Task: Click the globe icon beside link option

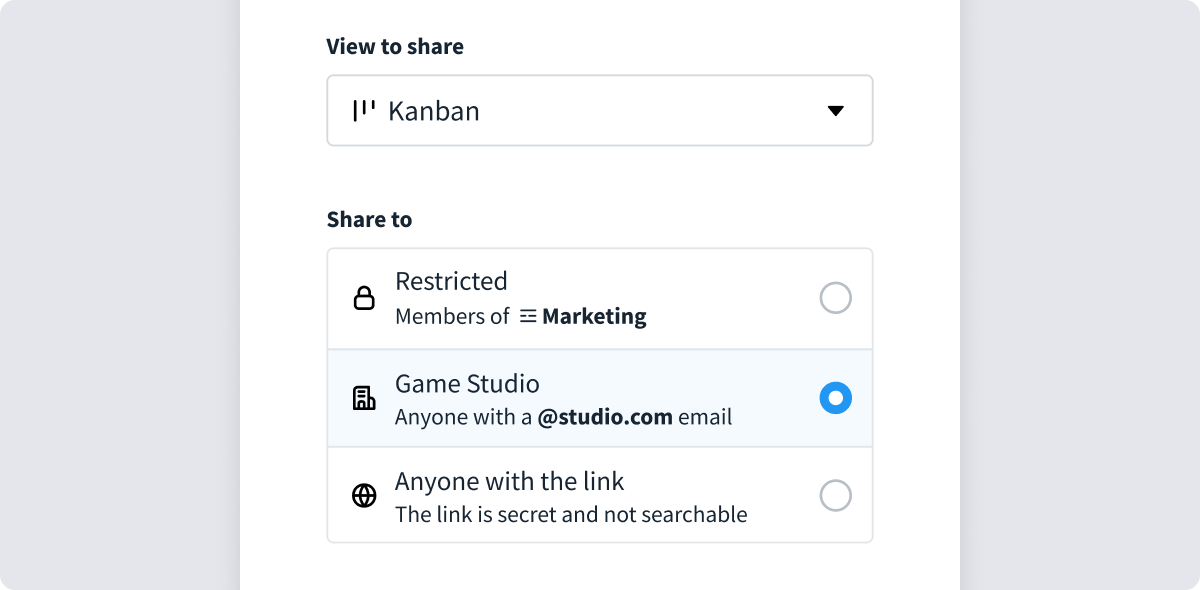Action: point(364,496)
